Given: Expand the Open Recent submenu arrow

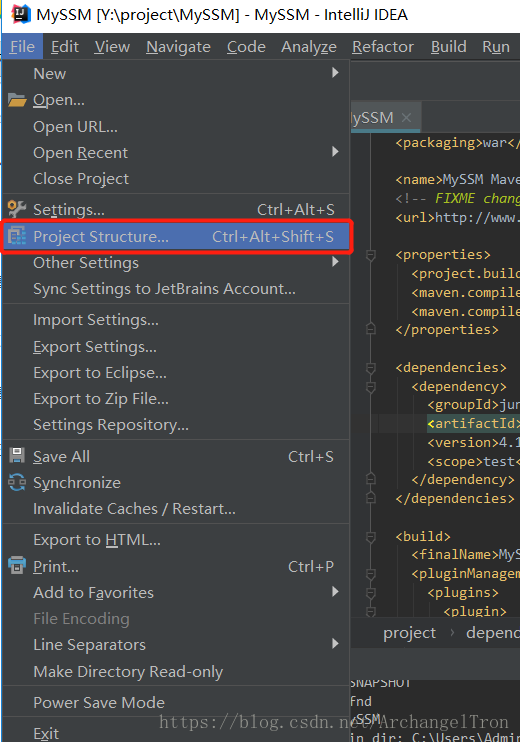Looking at the screenshot, I should pos(335,151).
